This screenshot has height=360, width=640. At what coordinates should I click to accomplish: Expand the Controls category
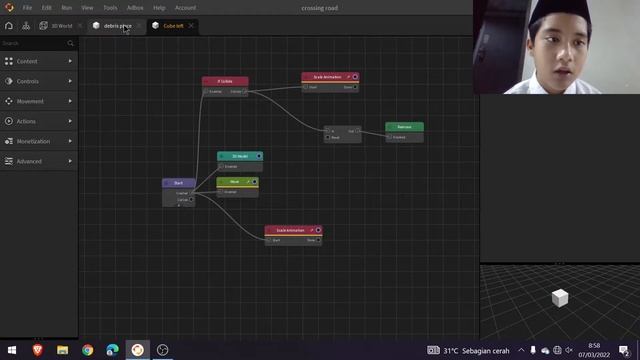(x=70, y=81)
